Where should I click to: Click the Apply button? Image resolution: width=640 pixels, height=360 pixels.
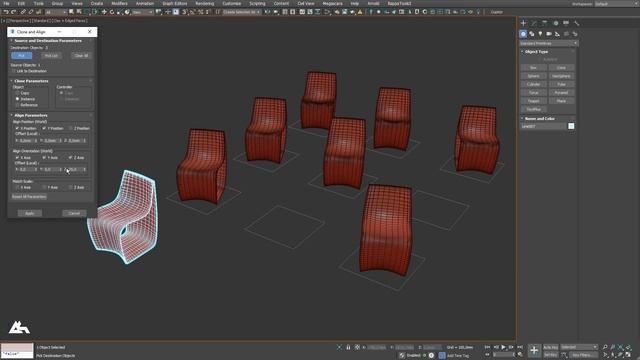point(29,213)
